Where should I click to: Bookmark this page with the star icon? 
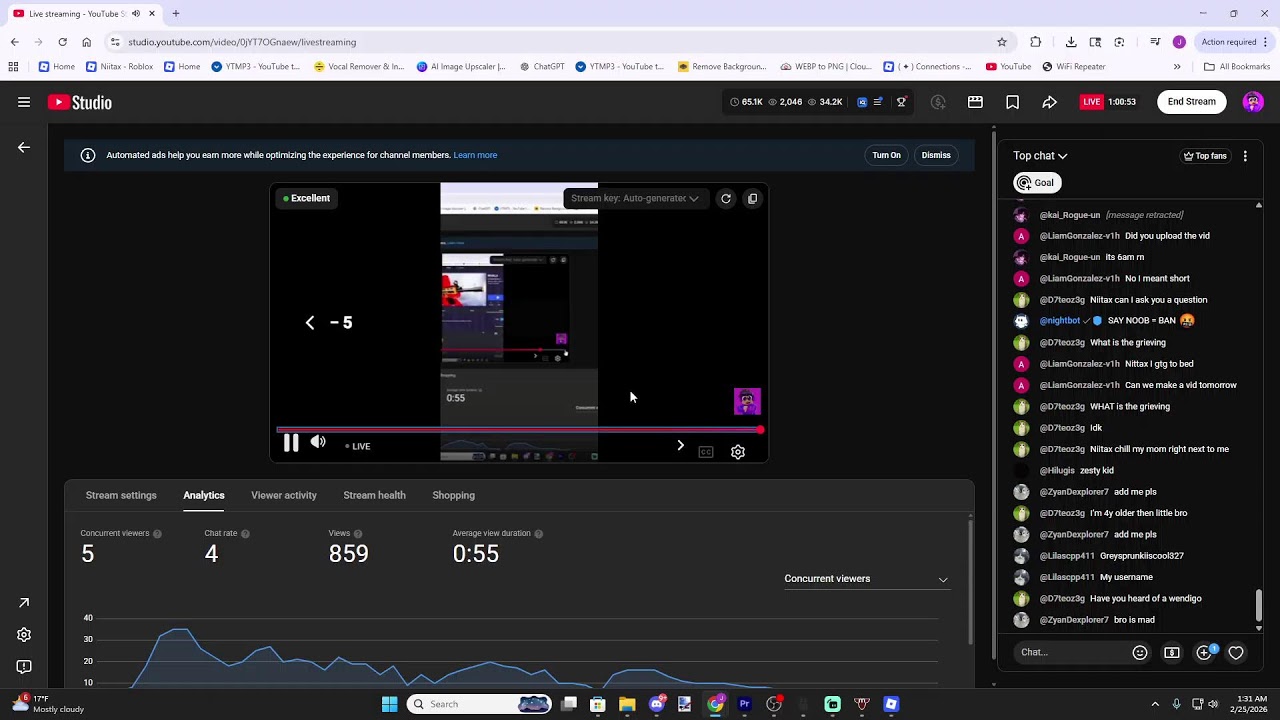(x=1001, y=42)
